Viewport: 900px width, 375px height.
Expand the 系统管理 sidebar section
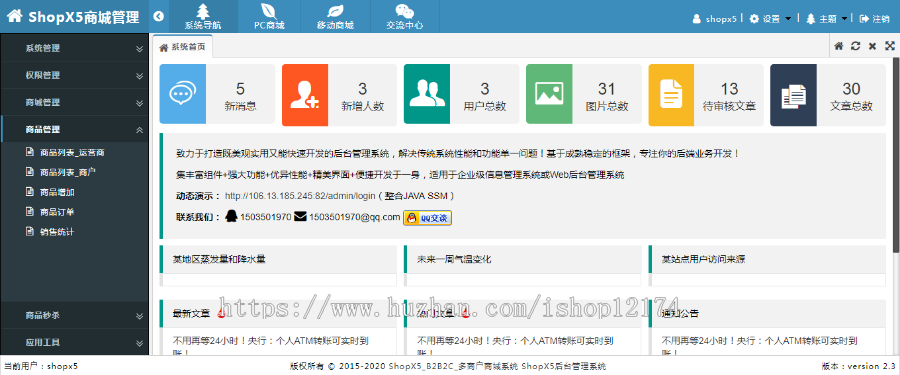click(75, 48)
